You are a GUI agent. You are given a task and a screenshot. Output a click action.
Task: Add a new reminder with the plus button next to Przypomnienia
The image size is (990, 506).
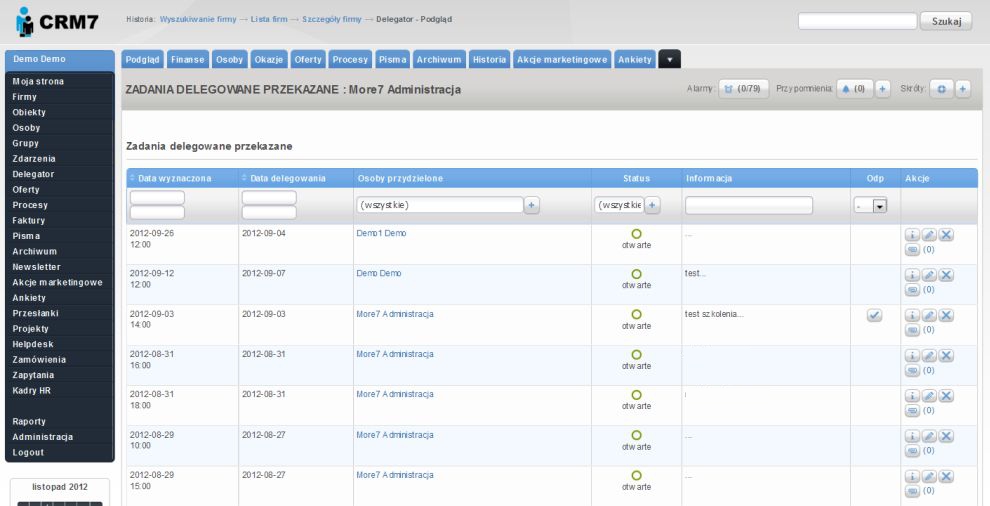click(x=883, y=89)
